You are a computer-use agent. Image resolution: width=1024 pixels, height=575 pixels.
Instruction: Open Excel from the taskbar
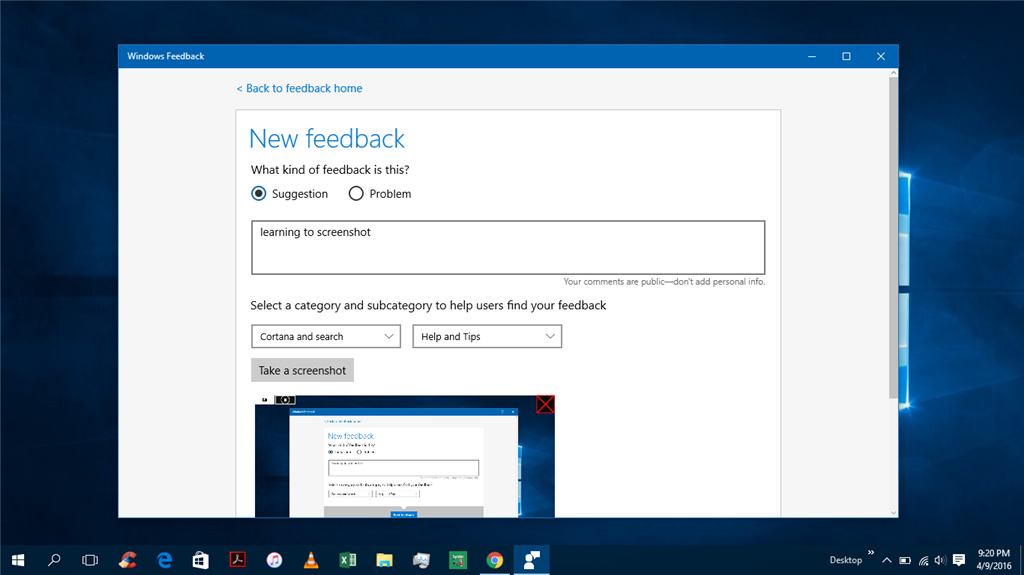[x=347, y=560]
